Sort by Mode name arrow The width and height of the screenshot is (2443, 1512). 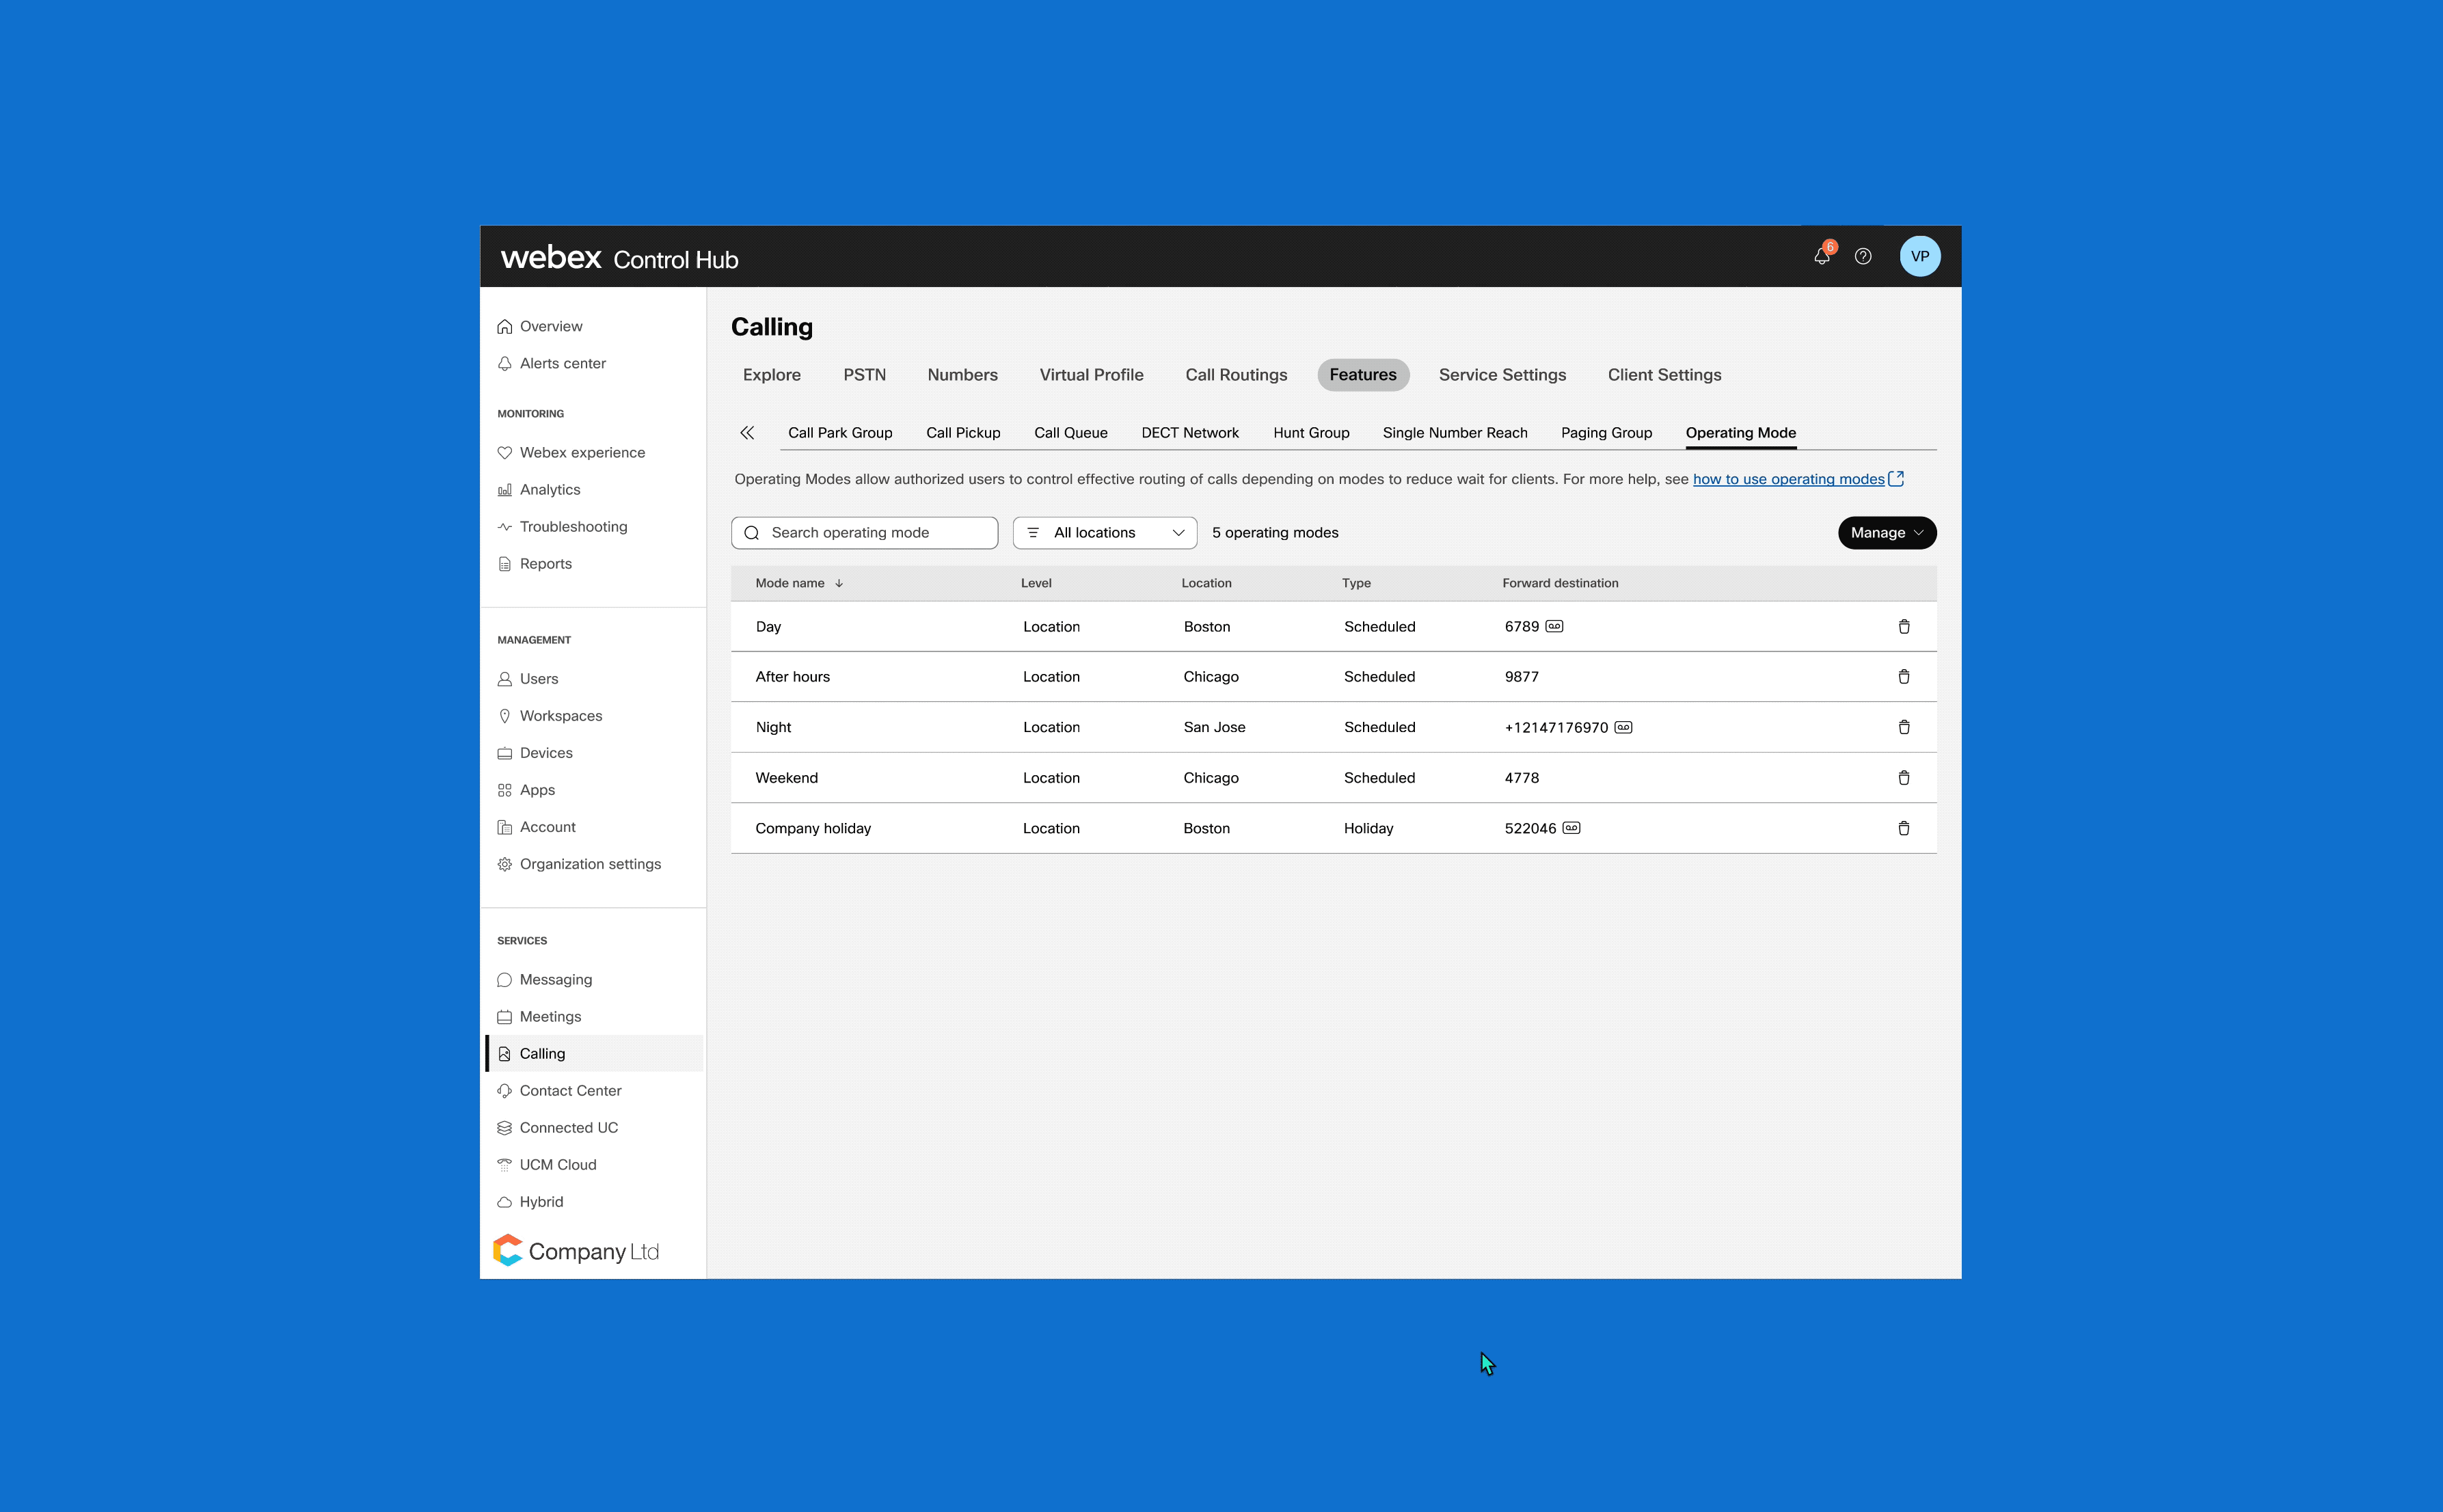839,583
